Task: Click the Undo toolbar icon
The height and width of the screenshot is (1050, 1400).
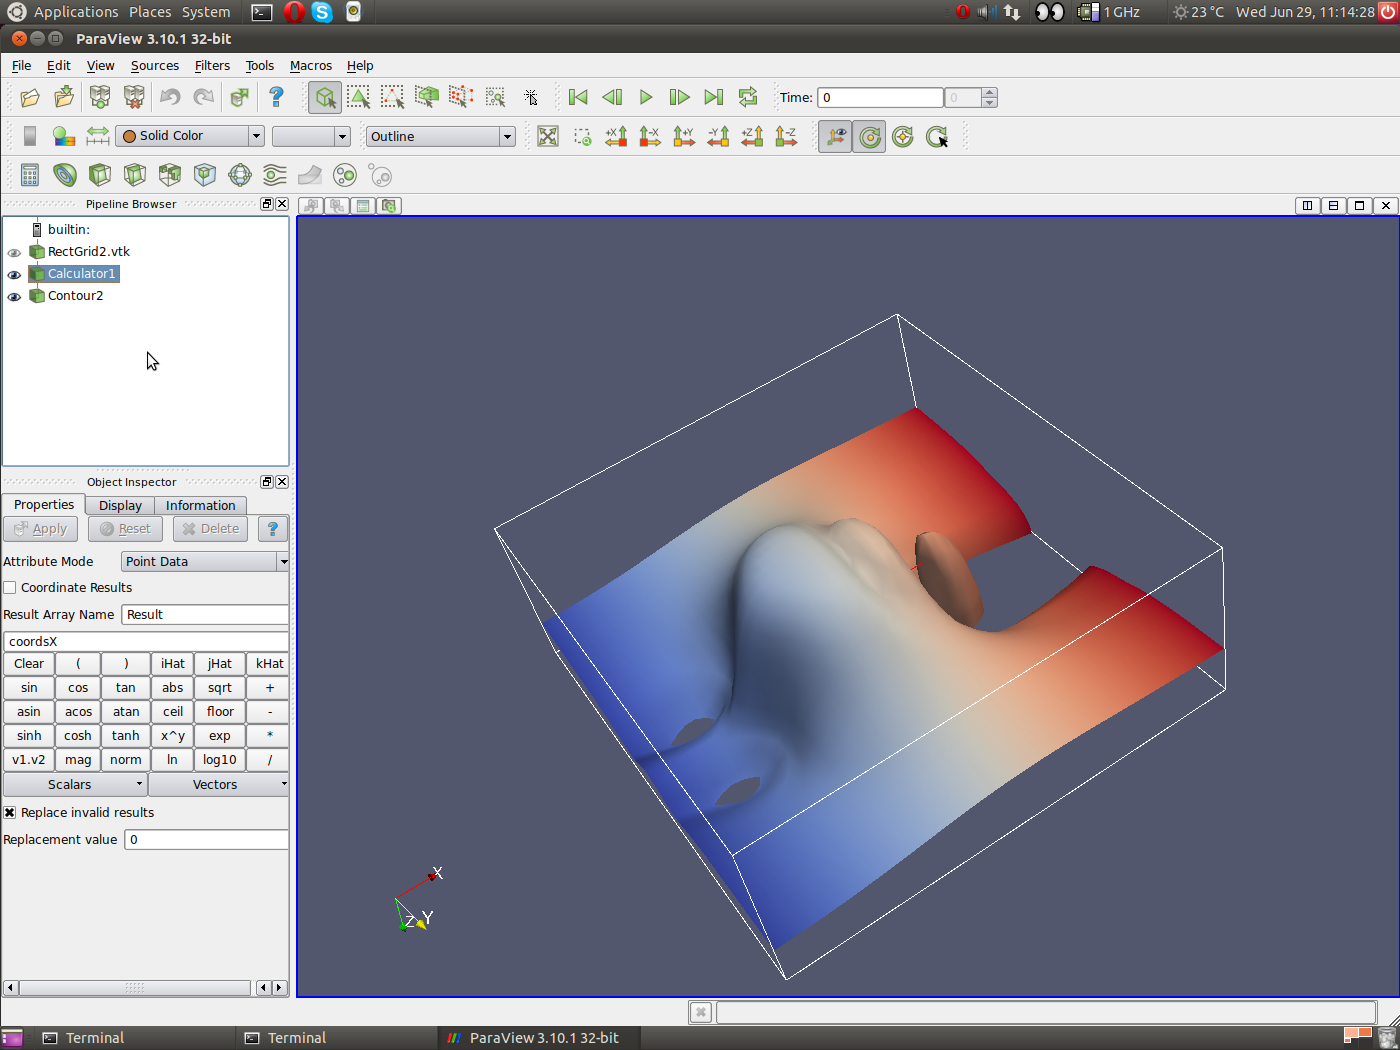Action: coord(170,97)
